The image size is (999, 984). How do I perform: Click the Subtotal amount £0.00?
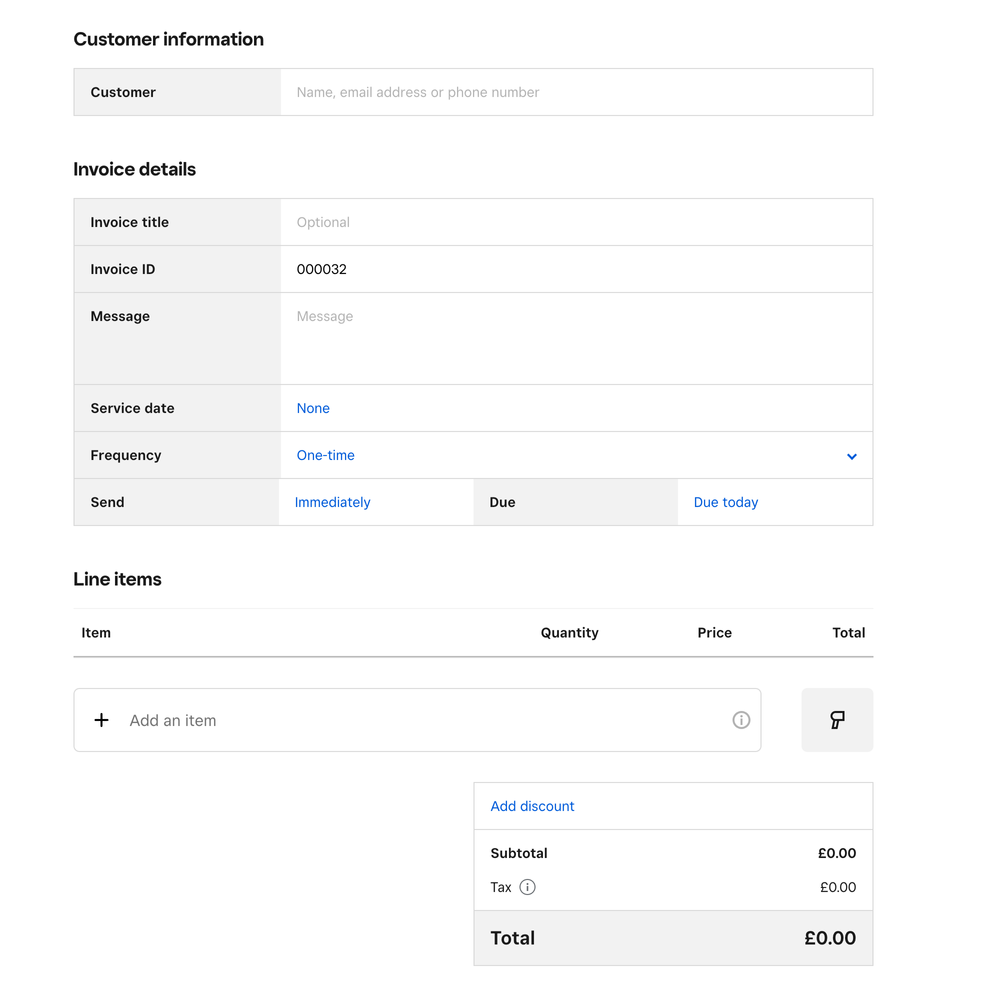(836, 853)
